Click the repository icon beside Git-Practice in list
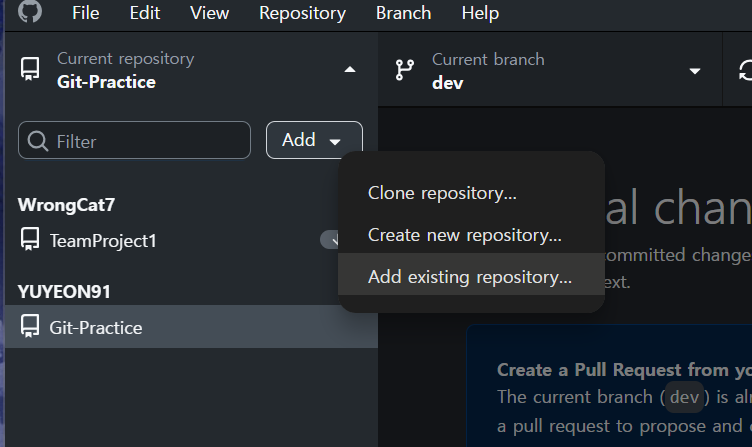 [x=30, y=326]
